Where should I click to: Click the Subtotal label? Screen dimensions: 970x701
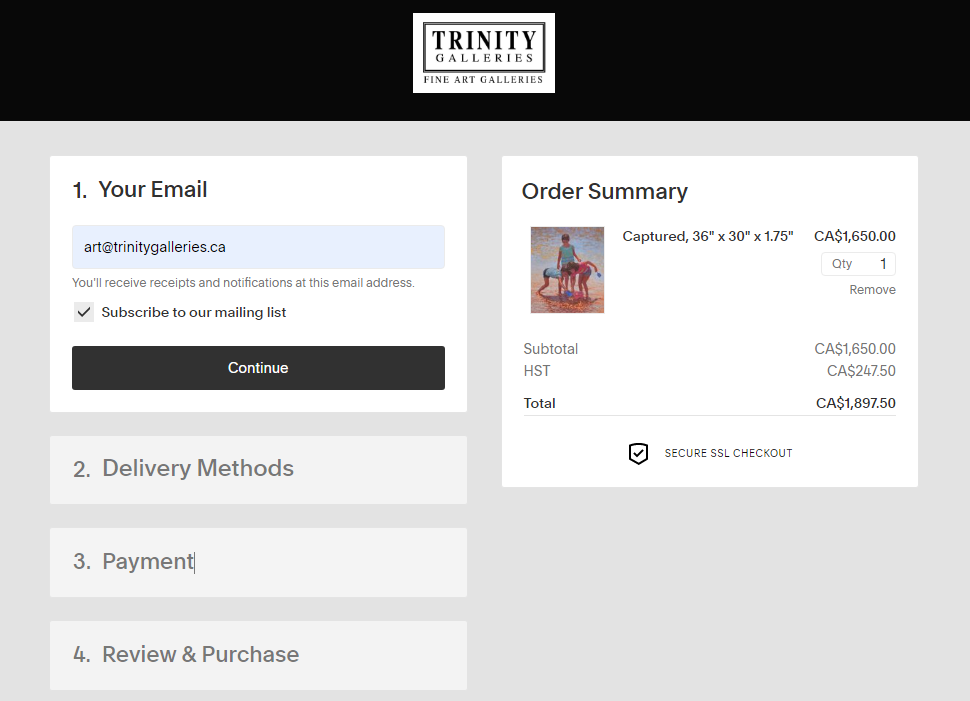pos(551,349)
